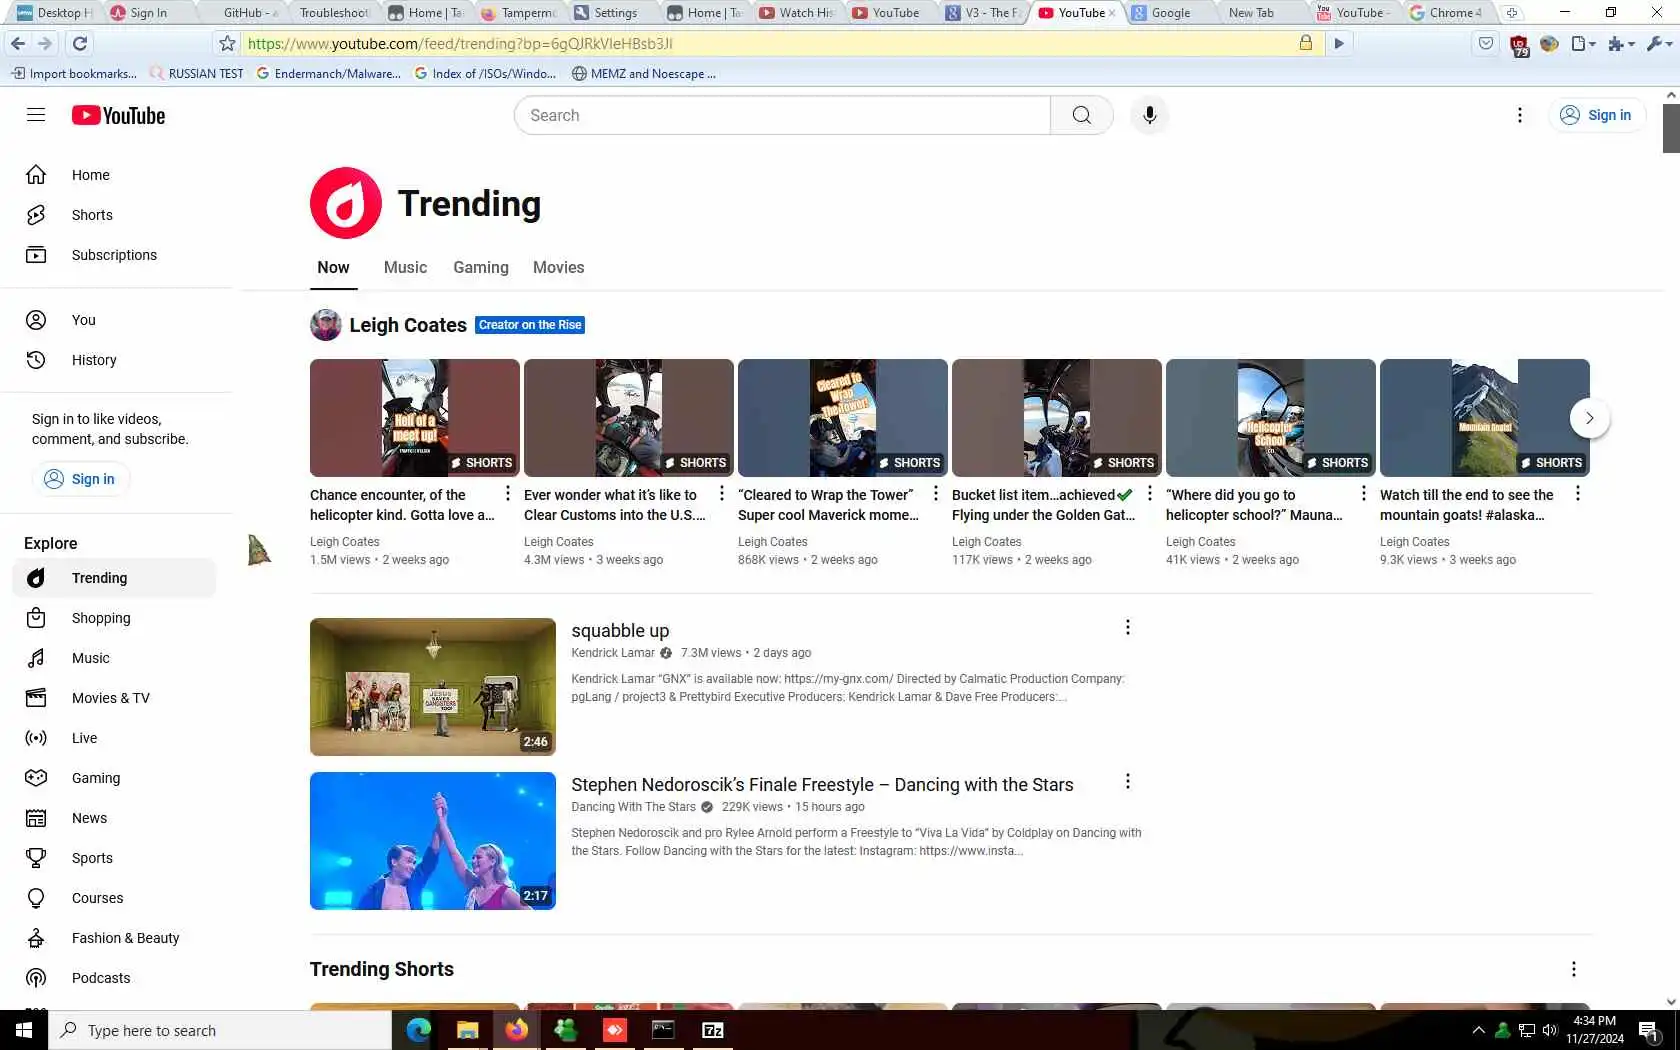1680x1050 pixels.
Task: Click the browser forward arrow
Action: tap(45, 43)
